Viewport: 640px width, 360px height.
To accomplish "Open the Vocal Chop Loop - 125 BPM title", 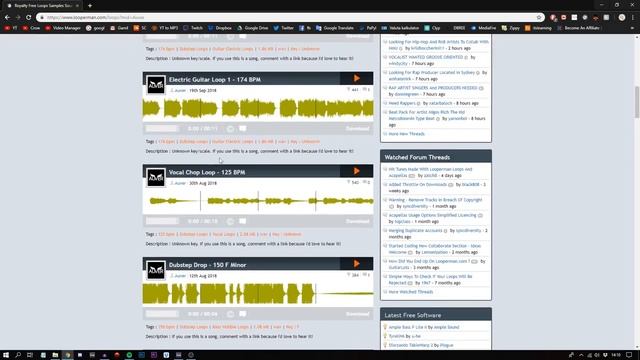I will (207, 172).
